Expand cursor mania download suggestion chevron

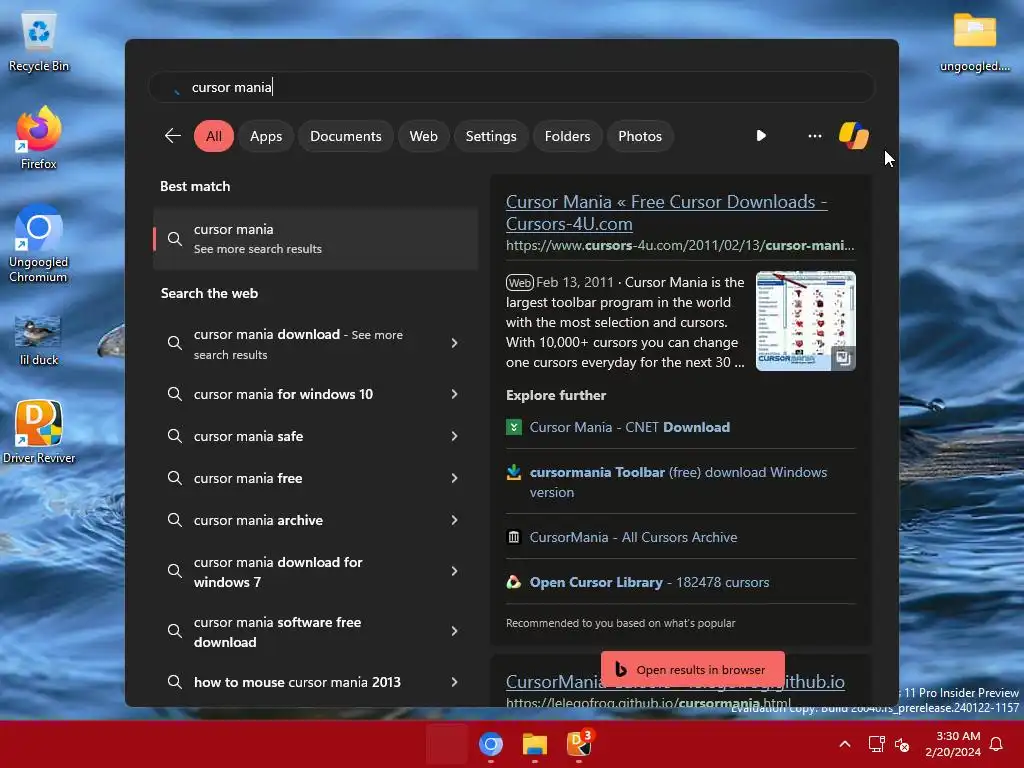coord(455,343)
